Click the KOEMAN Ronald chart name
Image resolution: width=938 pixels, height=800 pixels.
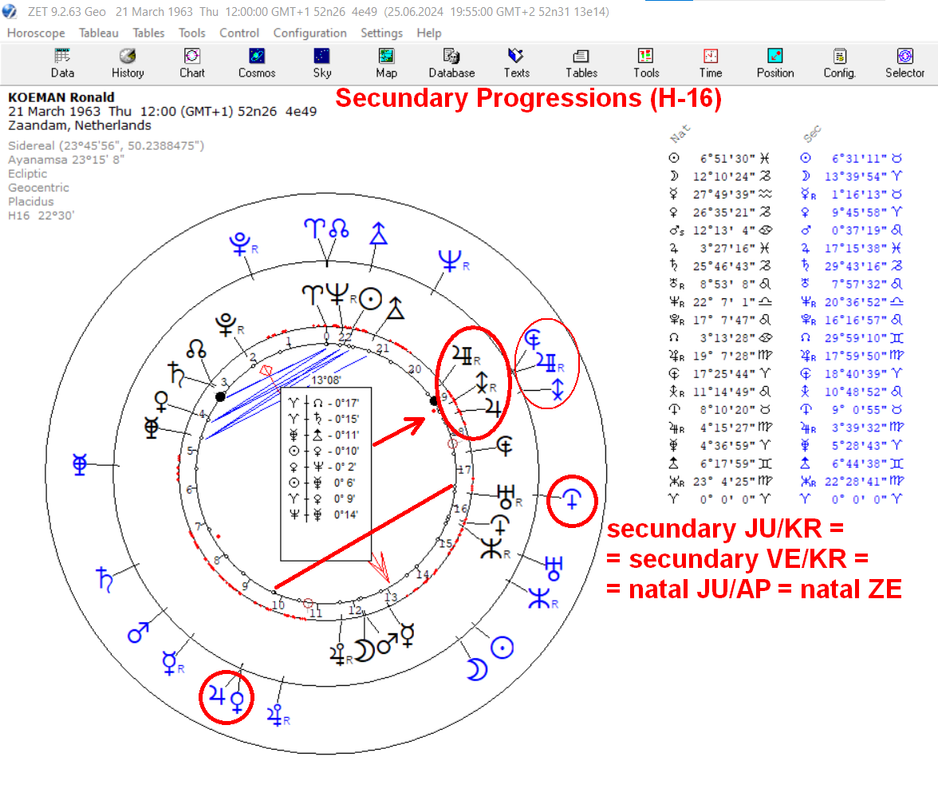point(61,97)
